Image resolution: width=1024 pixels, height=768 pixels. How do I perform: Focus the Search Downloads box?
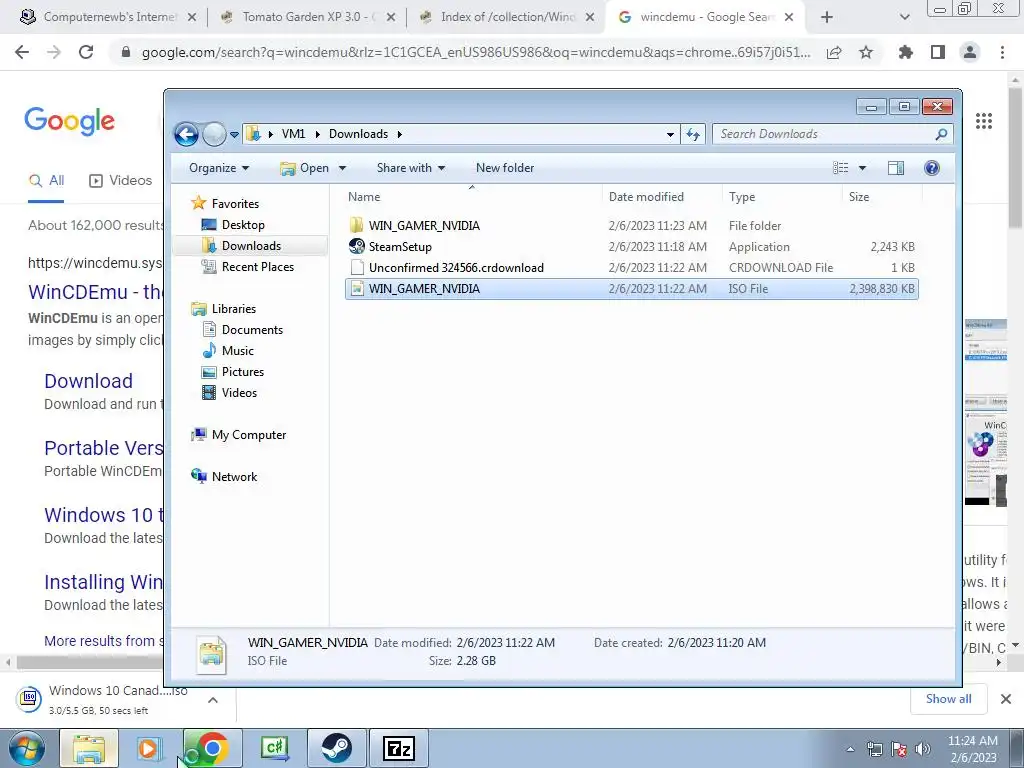tap(833, 134)
